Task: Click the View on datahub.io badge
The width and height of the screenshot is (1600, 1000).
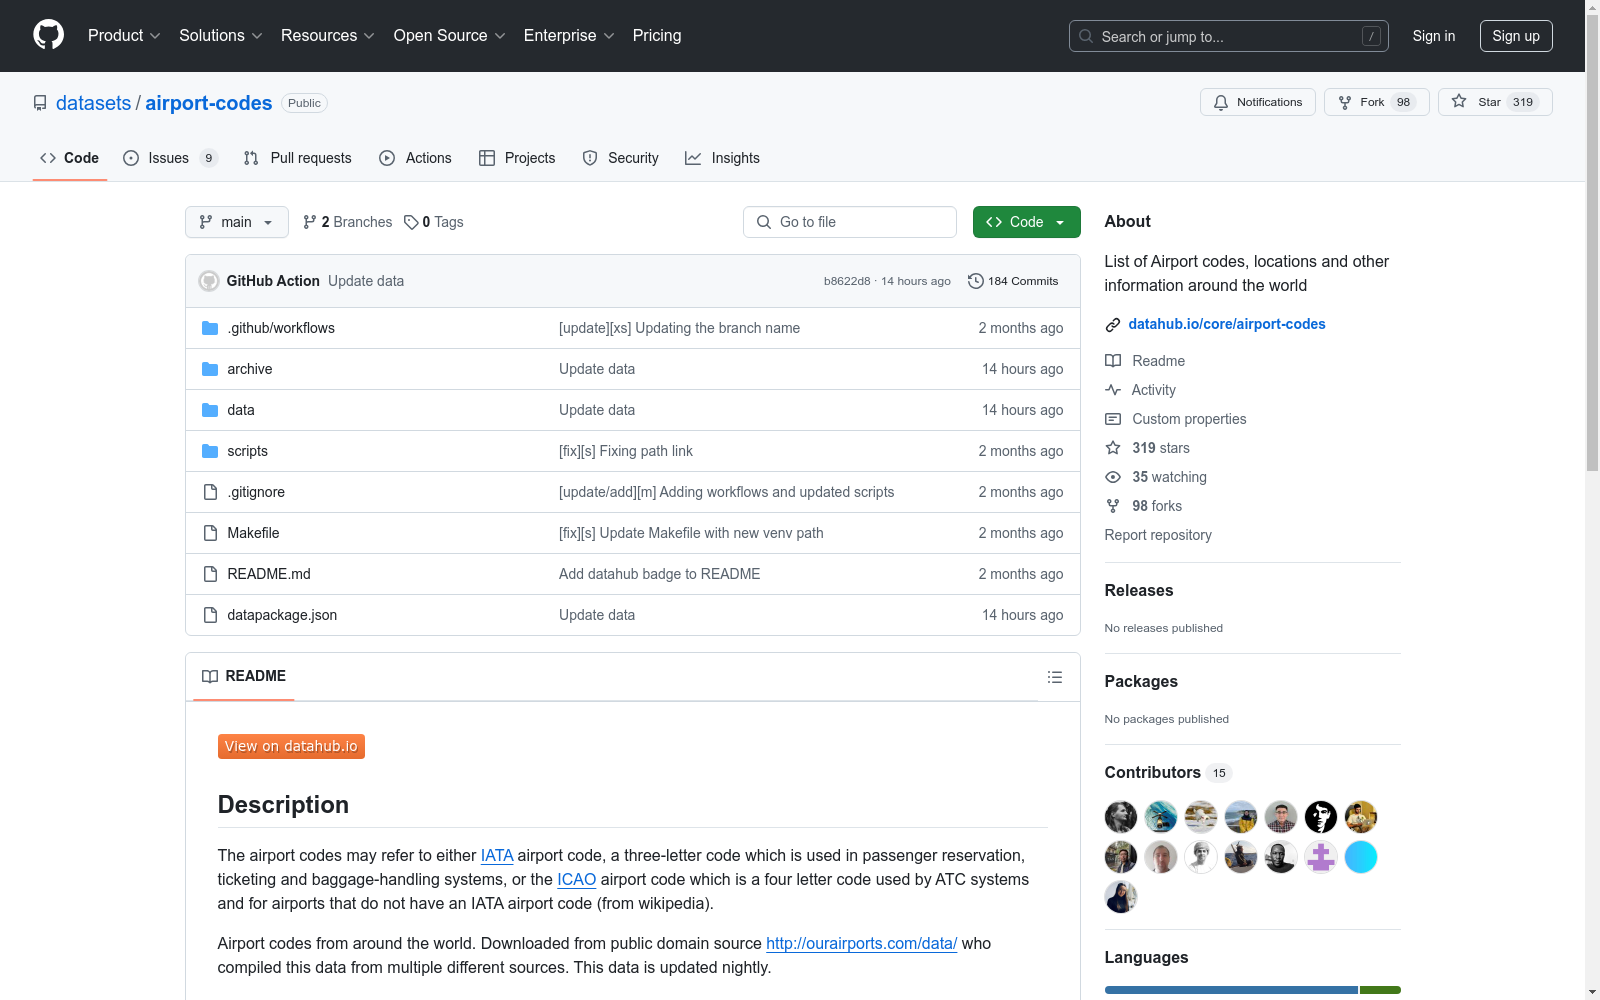Action: pyautogui.click(x=291, y=746)
